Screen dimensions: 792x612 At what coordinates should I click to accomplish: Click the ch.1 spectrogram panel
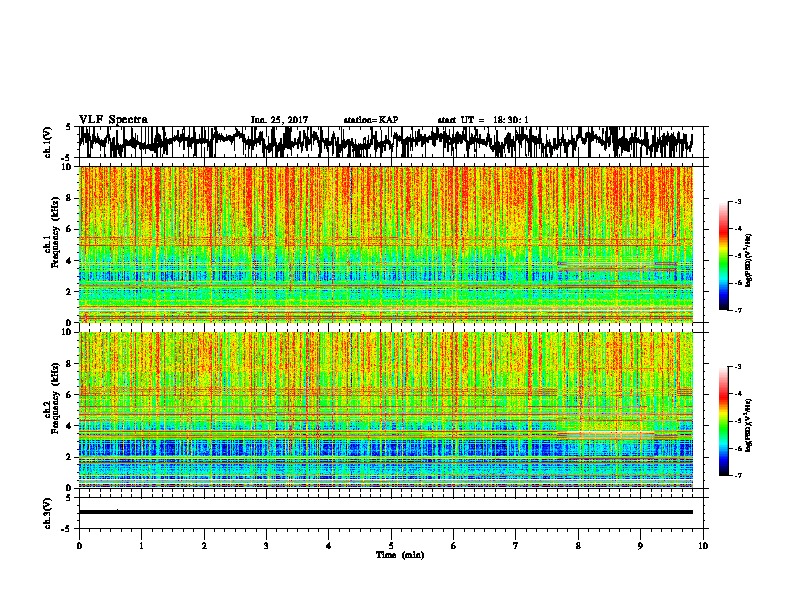click(386, 244)
